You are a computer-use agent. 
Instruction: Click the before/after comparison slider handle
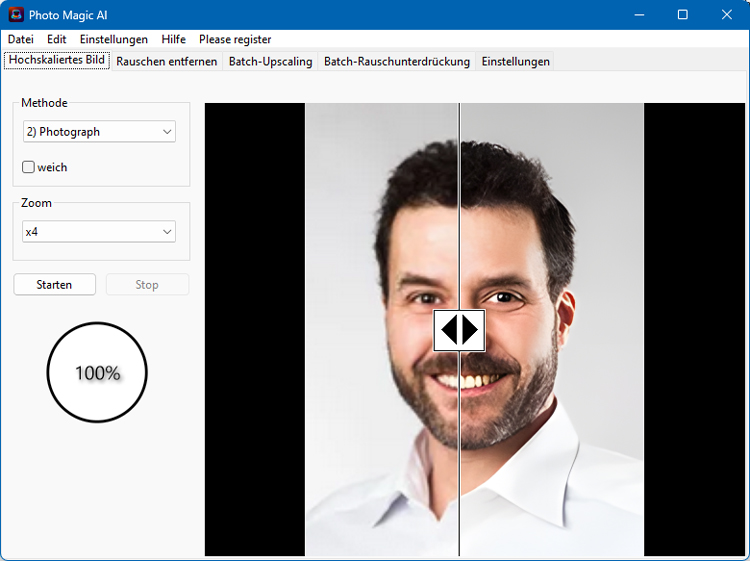pyautogui.click(x=459, y=330)
